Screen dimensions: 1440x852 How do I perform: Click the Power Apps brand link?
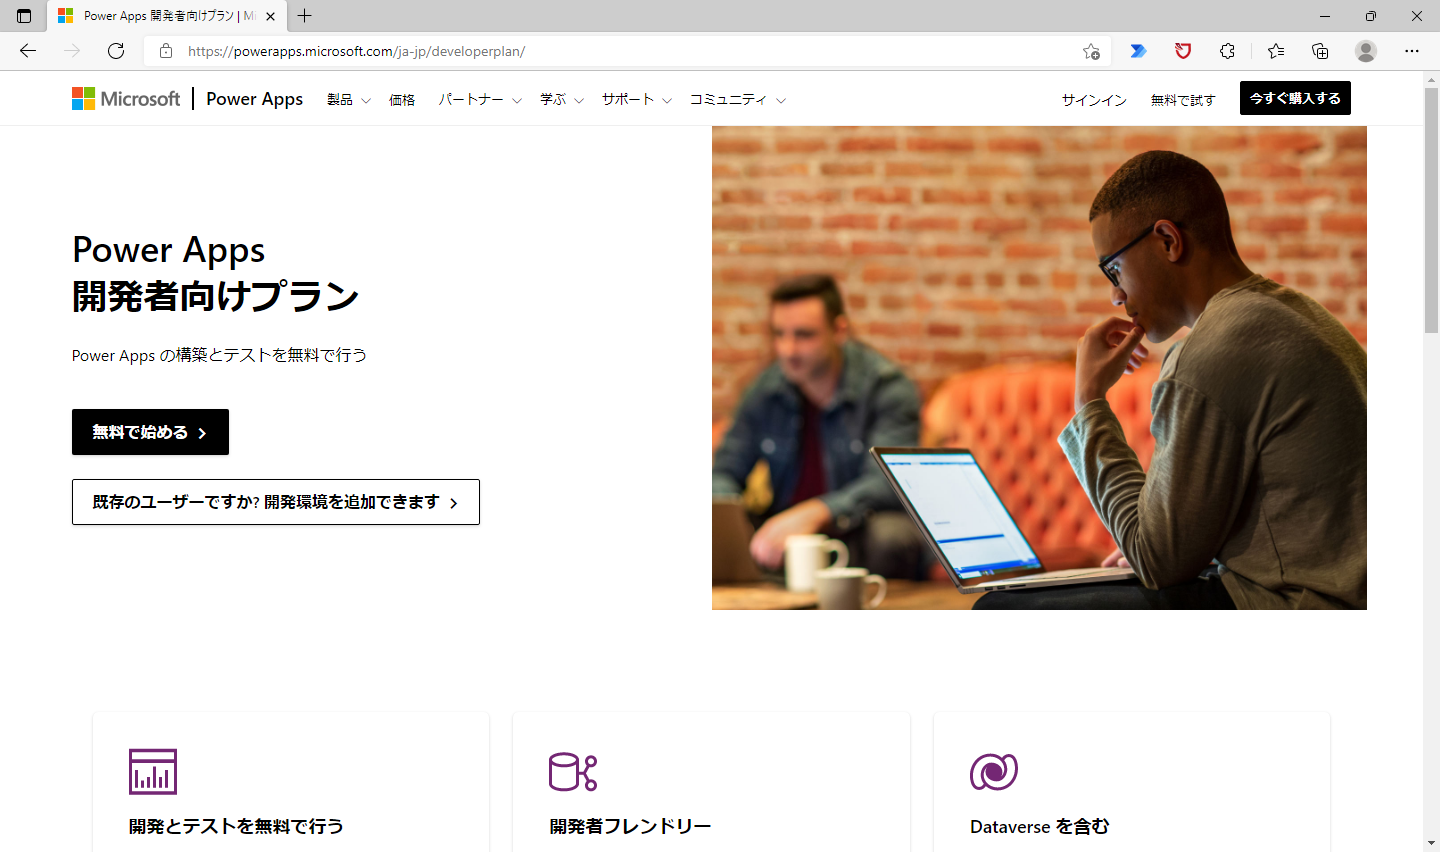pyautogui.click(x=254, y=98)
